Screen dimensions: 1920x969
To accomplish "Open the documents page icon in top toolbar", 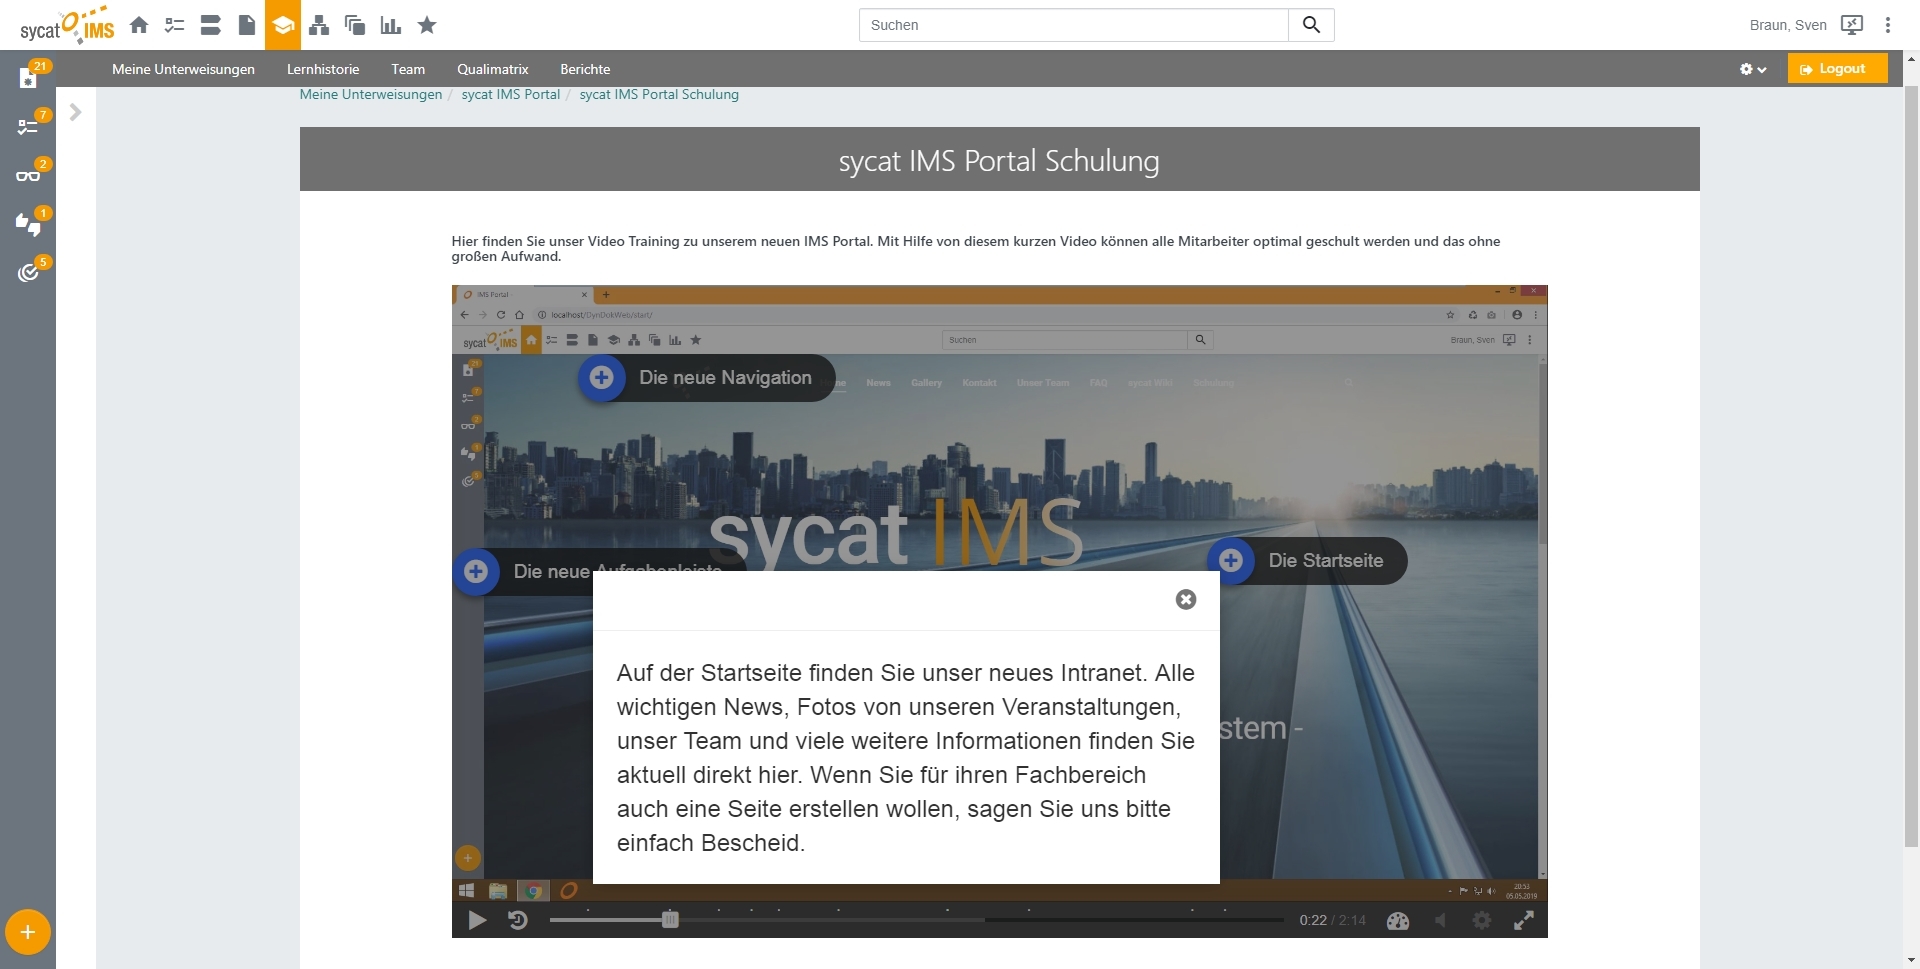I will coord(247,25).
